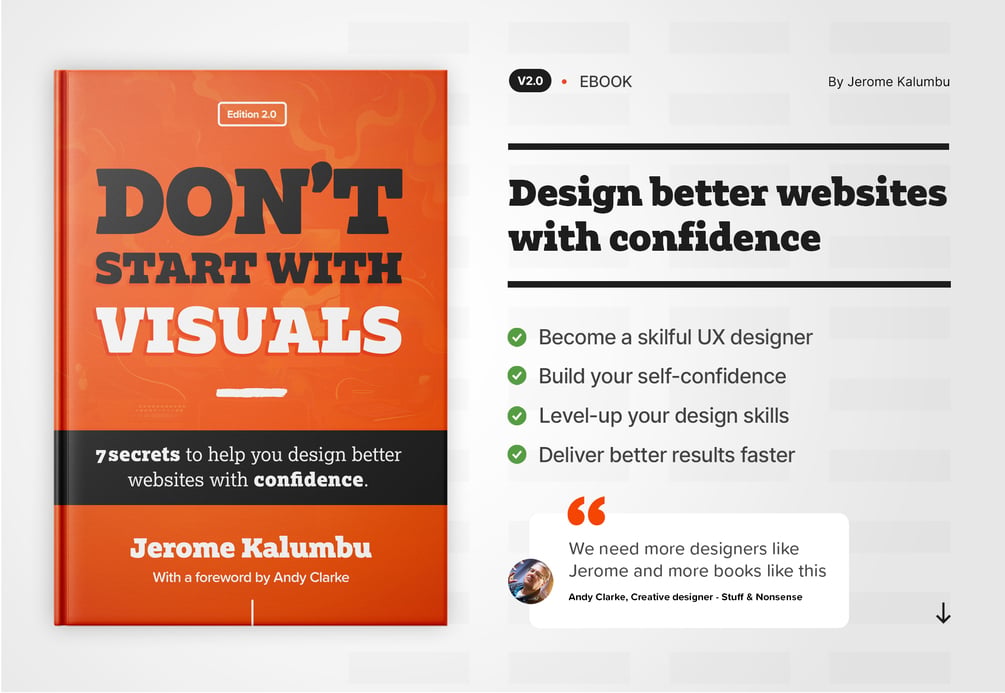Click the Edition 2.0 badge on cover
Viewport: 1005px width, 693px height.
tap(252, 114)
